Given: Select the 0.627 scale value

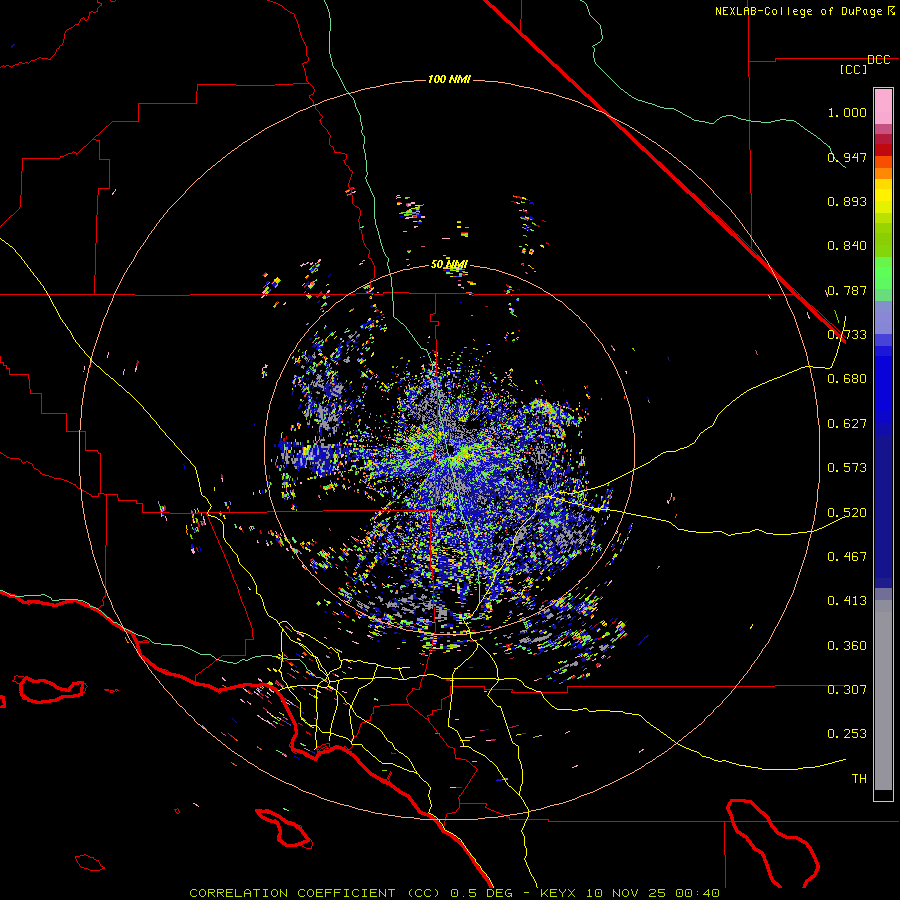Looking at the screenshot, I should [847, 424].
